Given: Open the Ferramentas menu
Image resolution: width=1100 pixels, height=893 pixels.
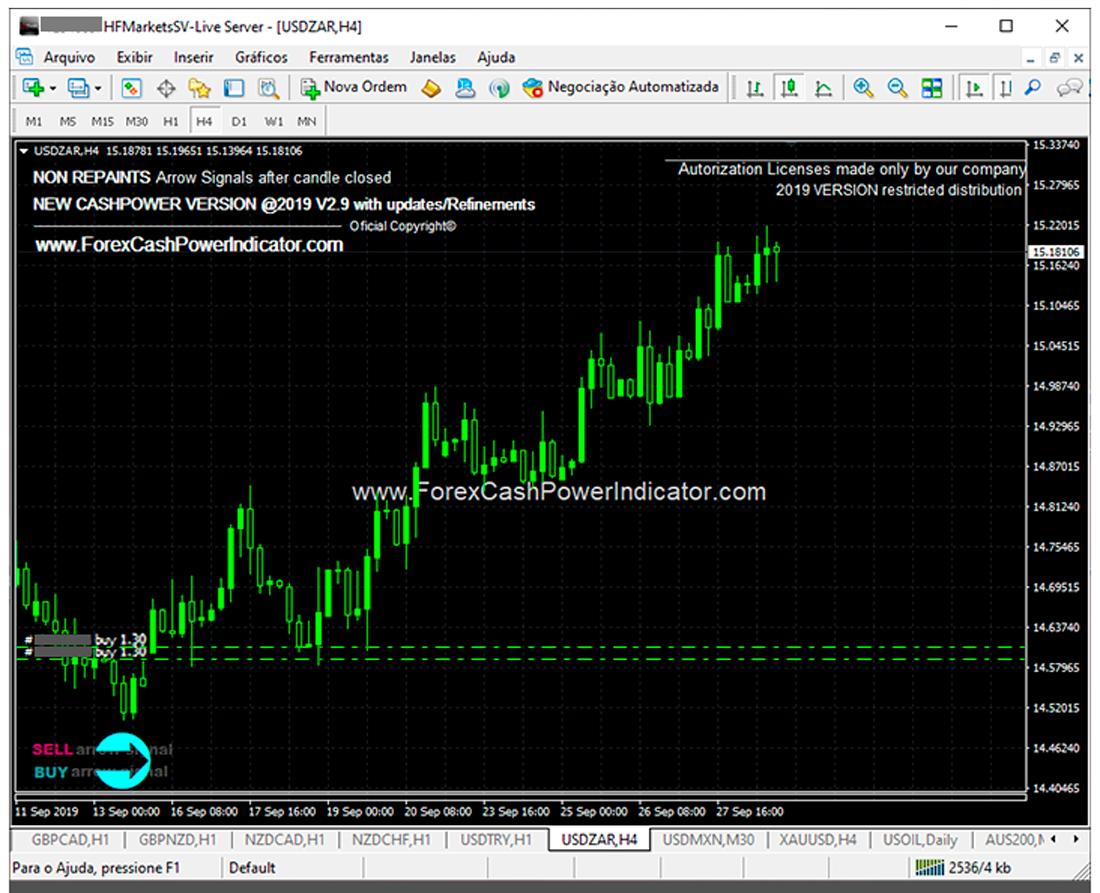Looking at the screenshot, I should coord(349,58).
